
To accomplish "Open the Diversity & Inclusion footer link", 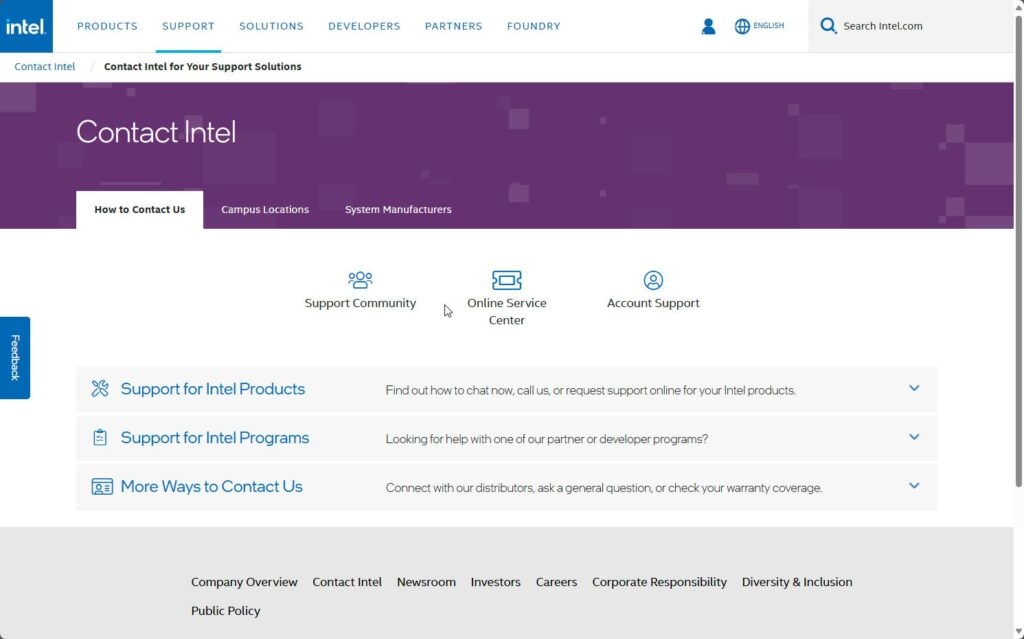I will click(797, 582).
